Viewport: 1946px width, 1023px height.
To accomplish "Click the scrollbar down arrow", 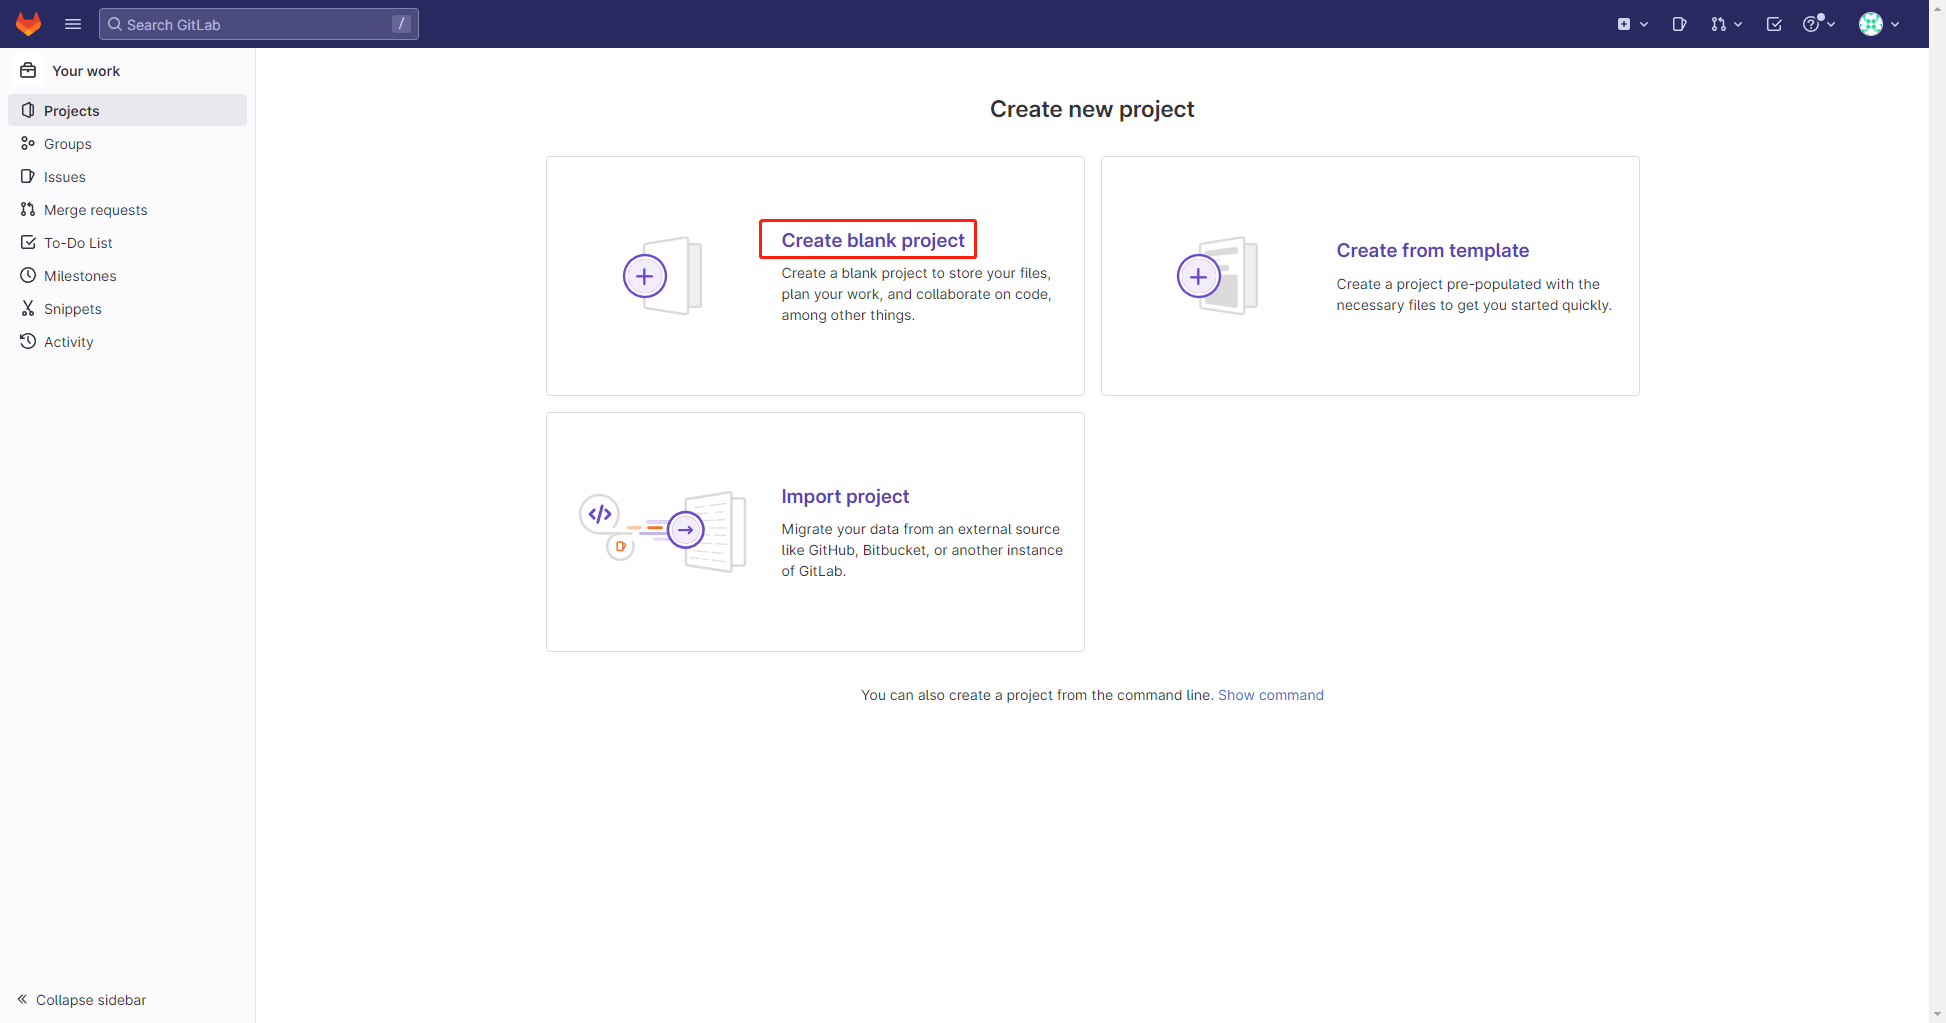I will click(1938, 1014).
